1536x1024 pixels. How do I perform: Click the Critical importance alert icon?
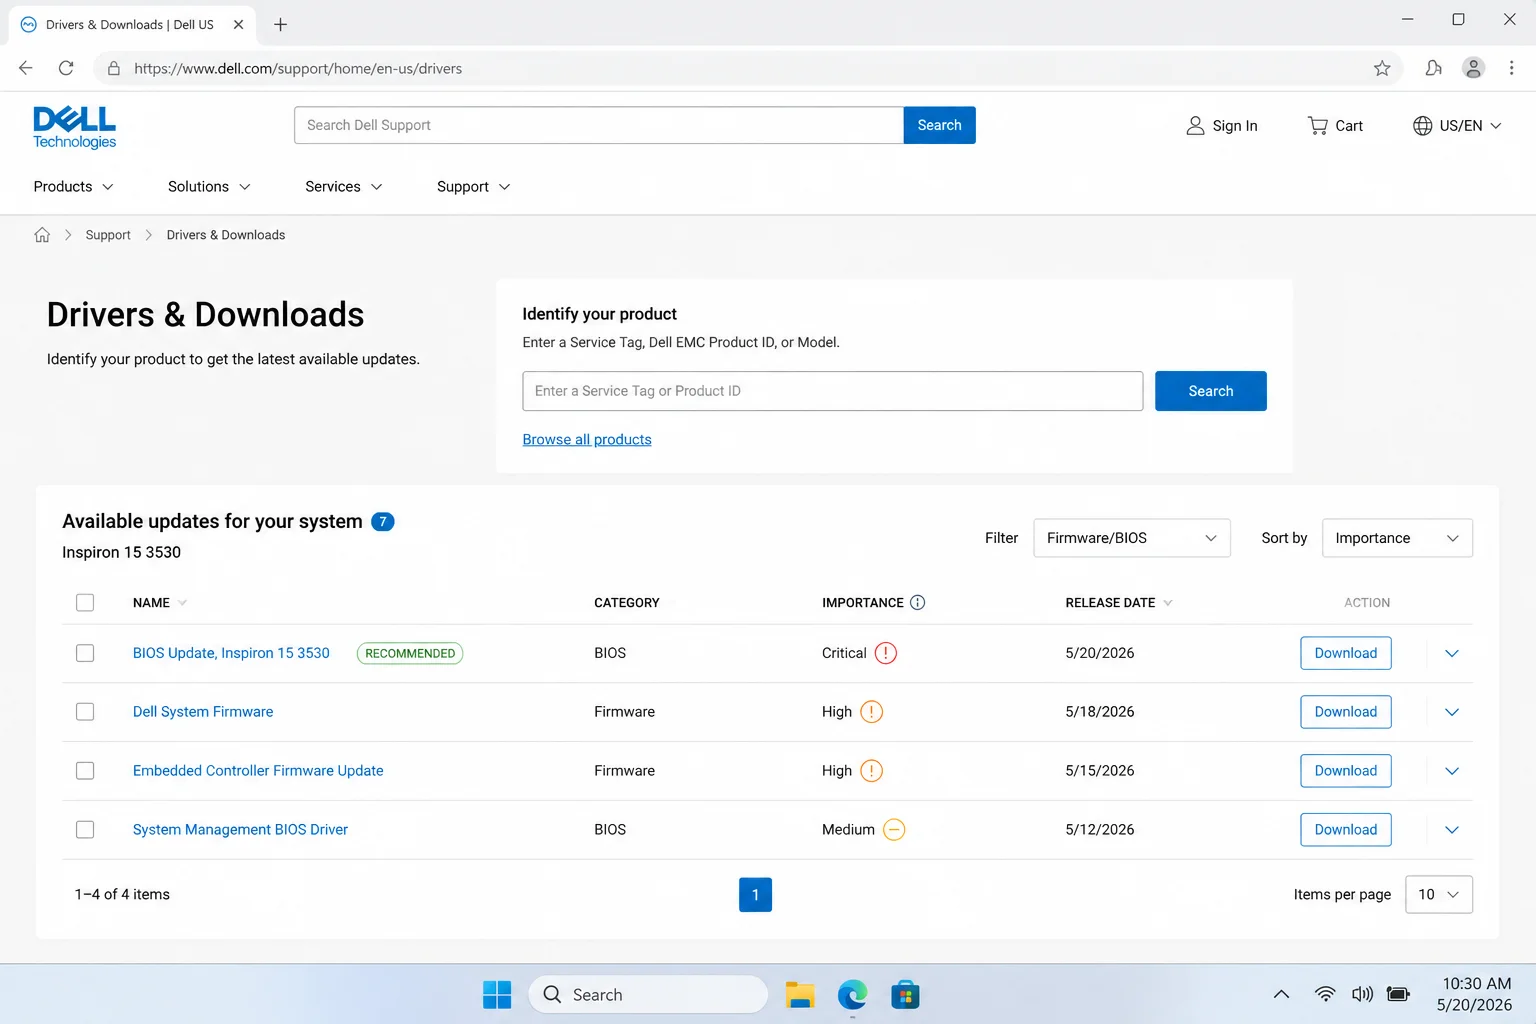(x=886, y=653)
